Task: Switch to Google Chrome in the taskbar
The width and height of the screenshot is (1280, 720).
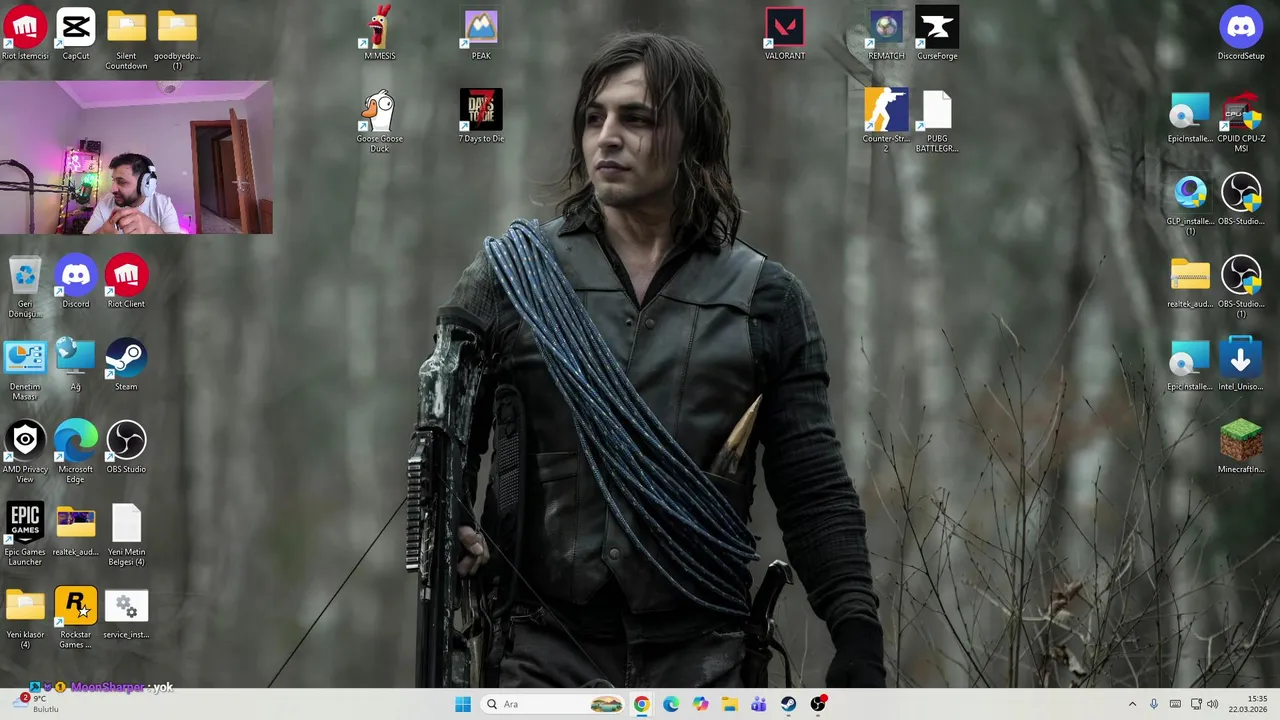Action: (641, 704)
